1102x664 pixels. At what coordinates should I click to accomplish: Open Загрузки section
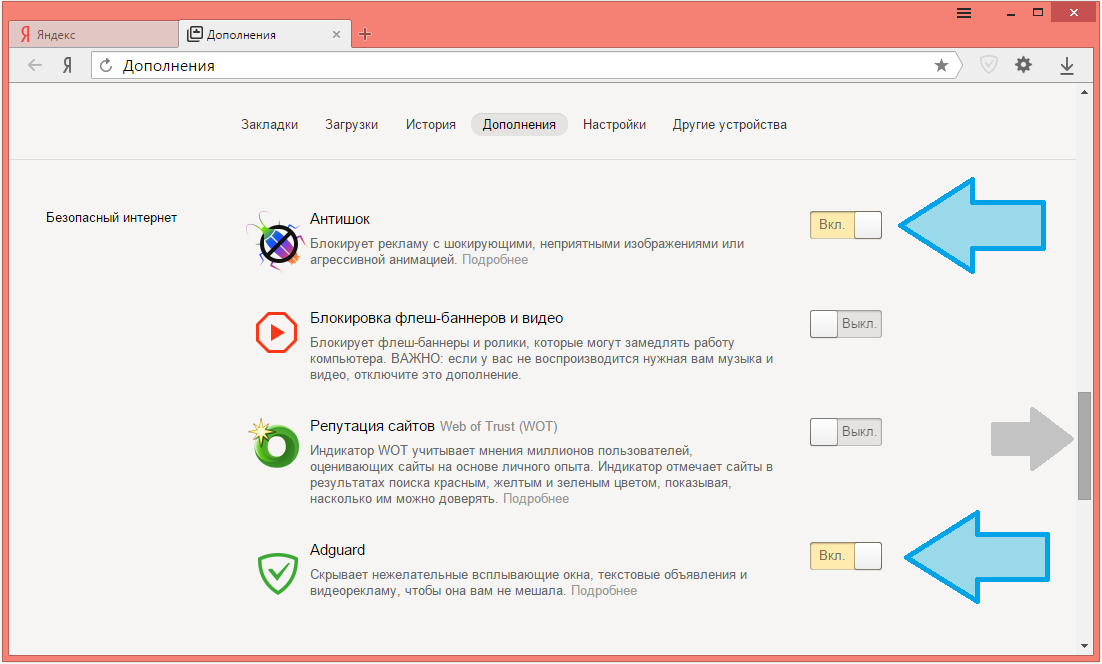tap(351, 124)
